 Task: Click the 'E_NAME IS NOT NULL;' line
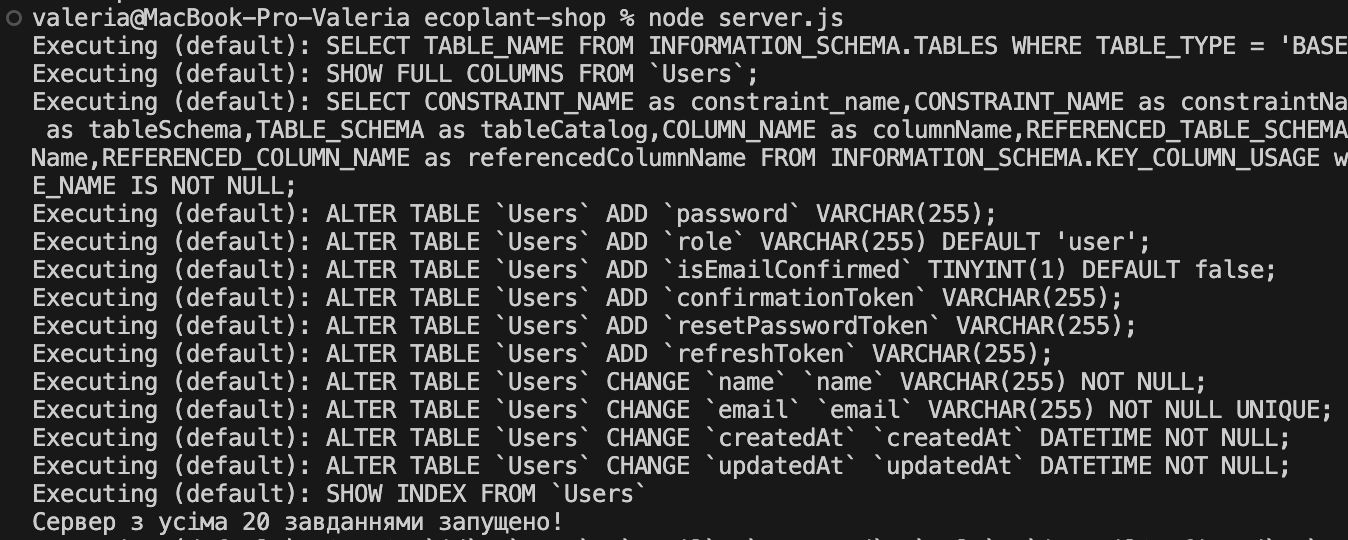165,186
